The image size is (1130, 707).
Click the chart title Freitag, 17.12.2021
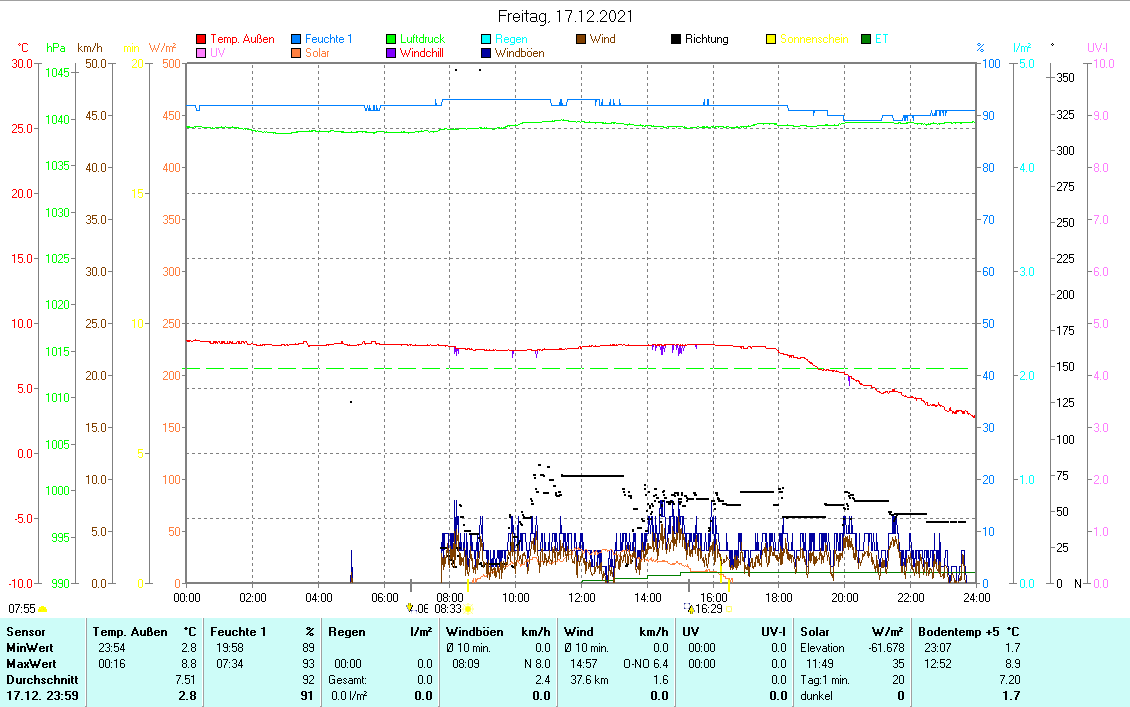coord(565,17)
